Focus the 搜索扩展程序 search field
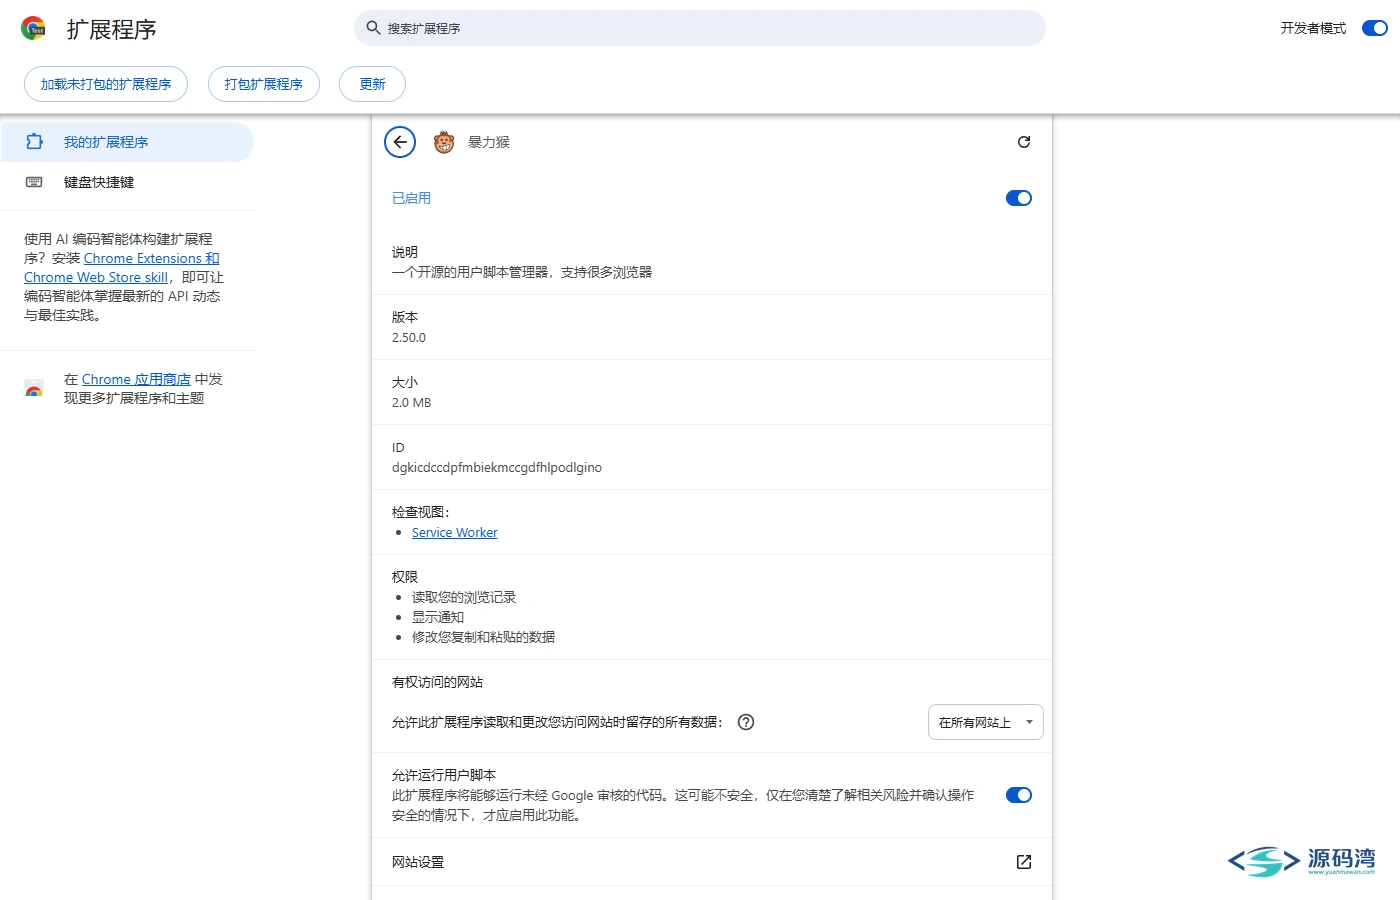This screenshot has height=900, width=1400. (x=700, y=28)
